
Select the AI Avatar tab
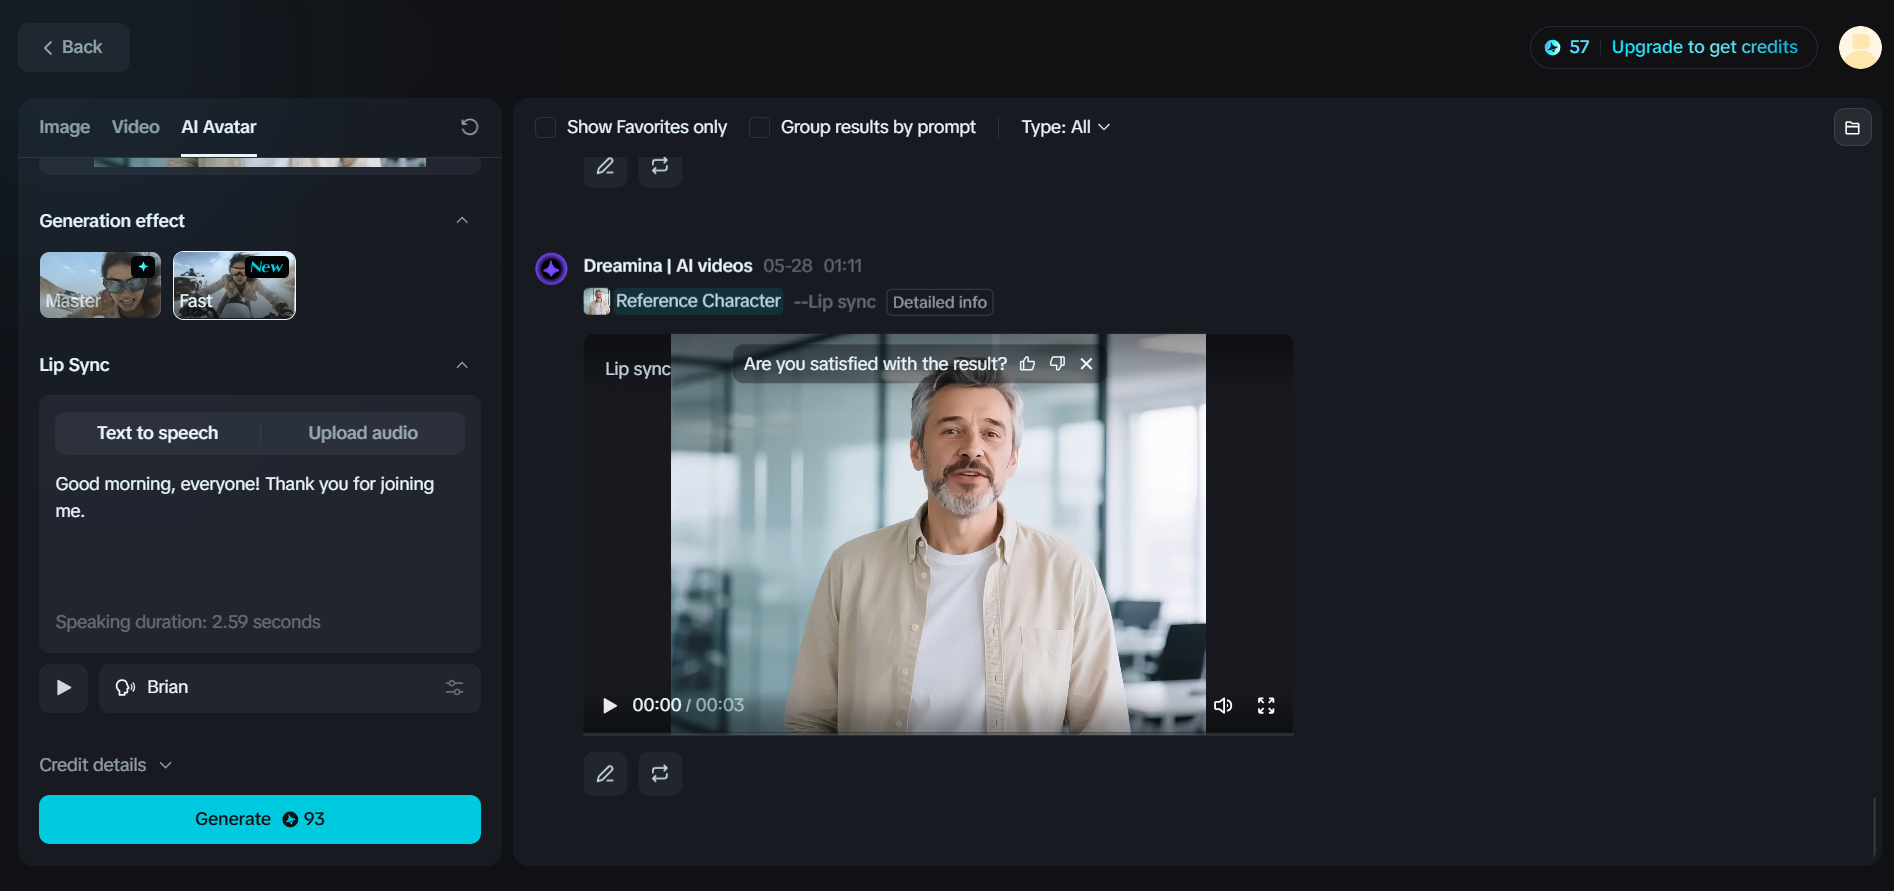coord(219,127)
